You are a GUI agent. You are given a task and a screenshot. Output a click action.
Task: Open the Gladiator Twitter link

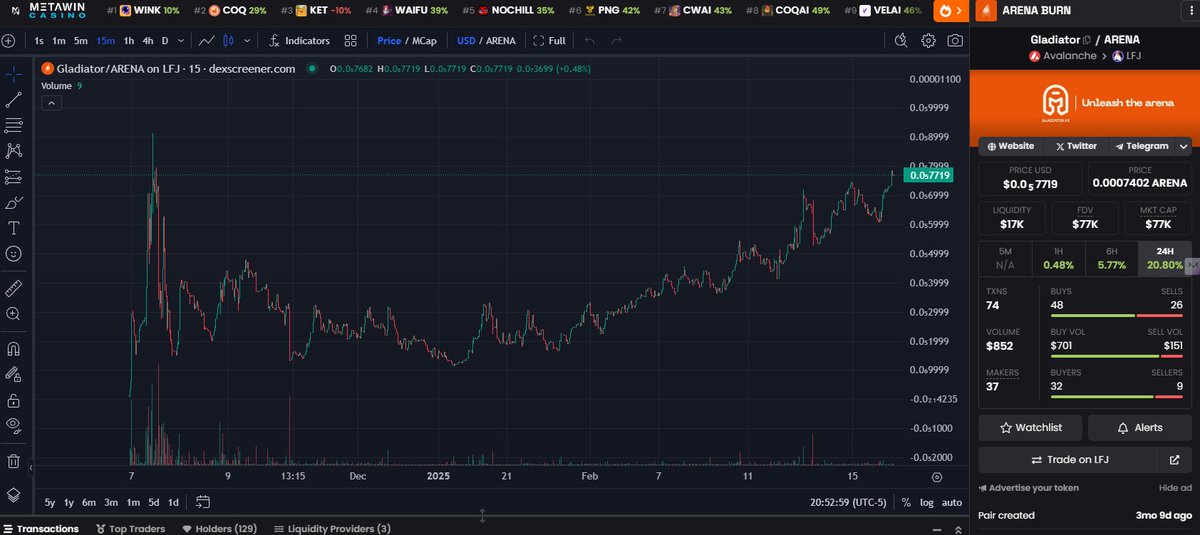pos(1075,146)
